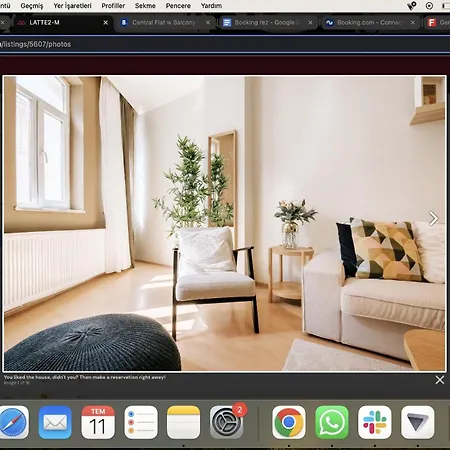Viewport: 450px width, 450px height.
Task: Open System Settings with badge 2
Action: pos(227,422)
